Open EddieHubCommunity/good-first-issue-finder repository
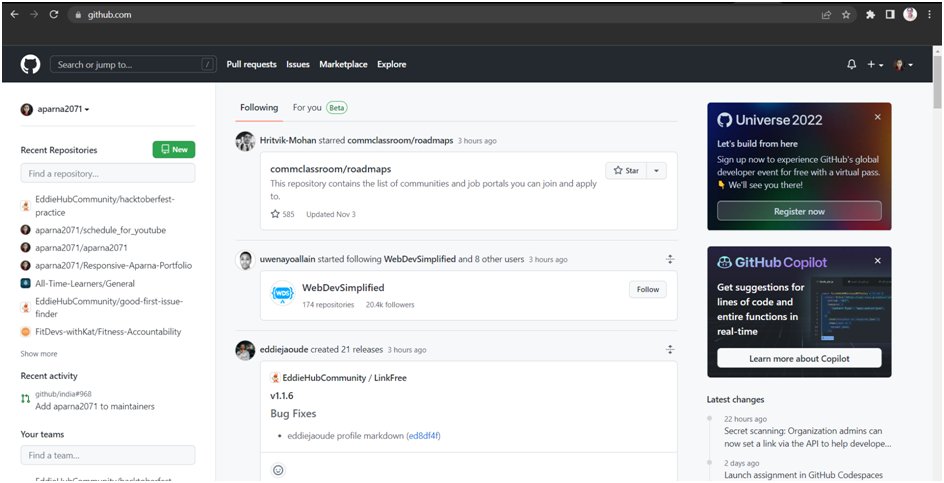This screenshot has width=944, height=483. pyautogui.click(x=109, y=308)
